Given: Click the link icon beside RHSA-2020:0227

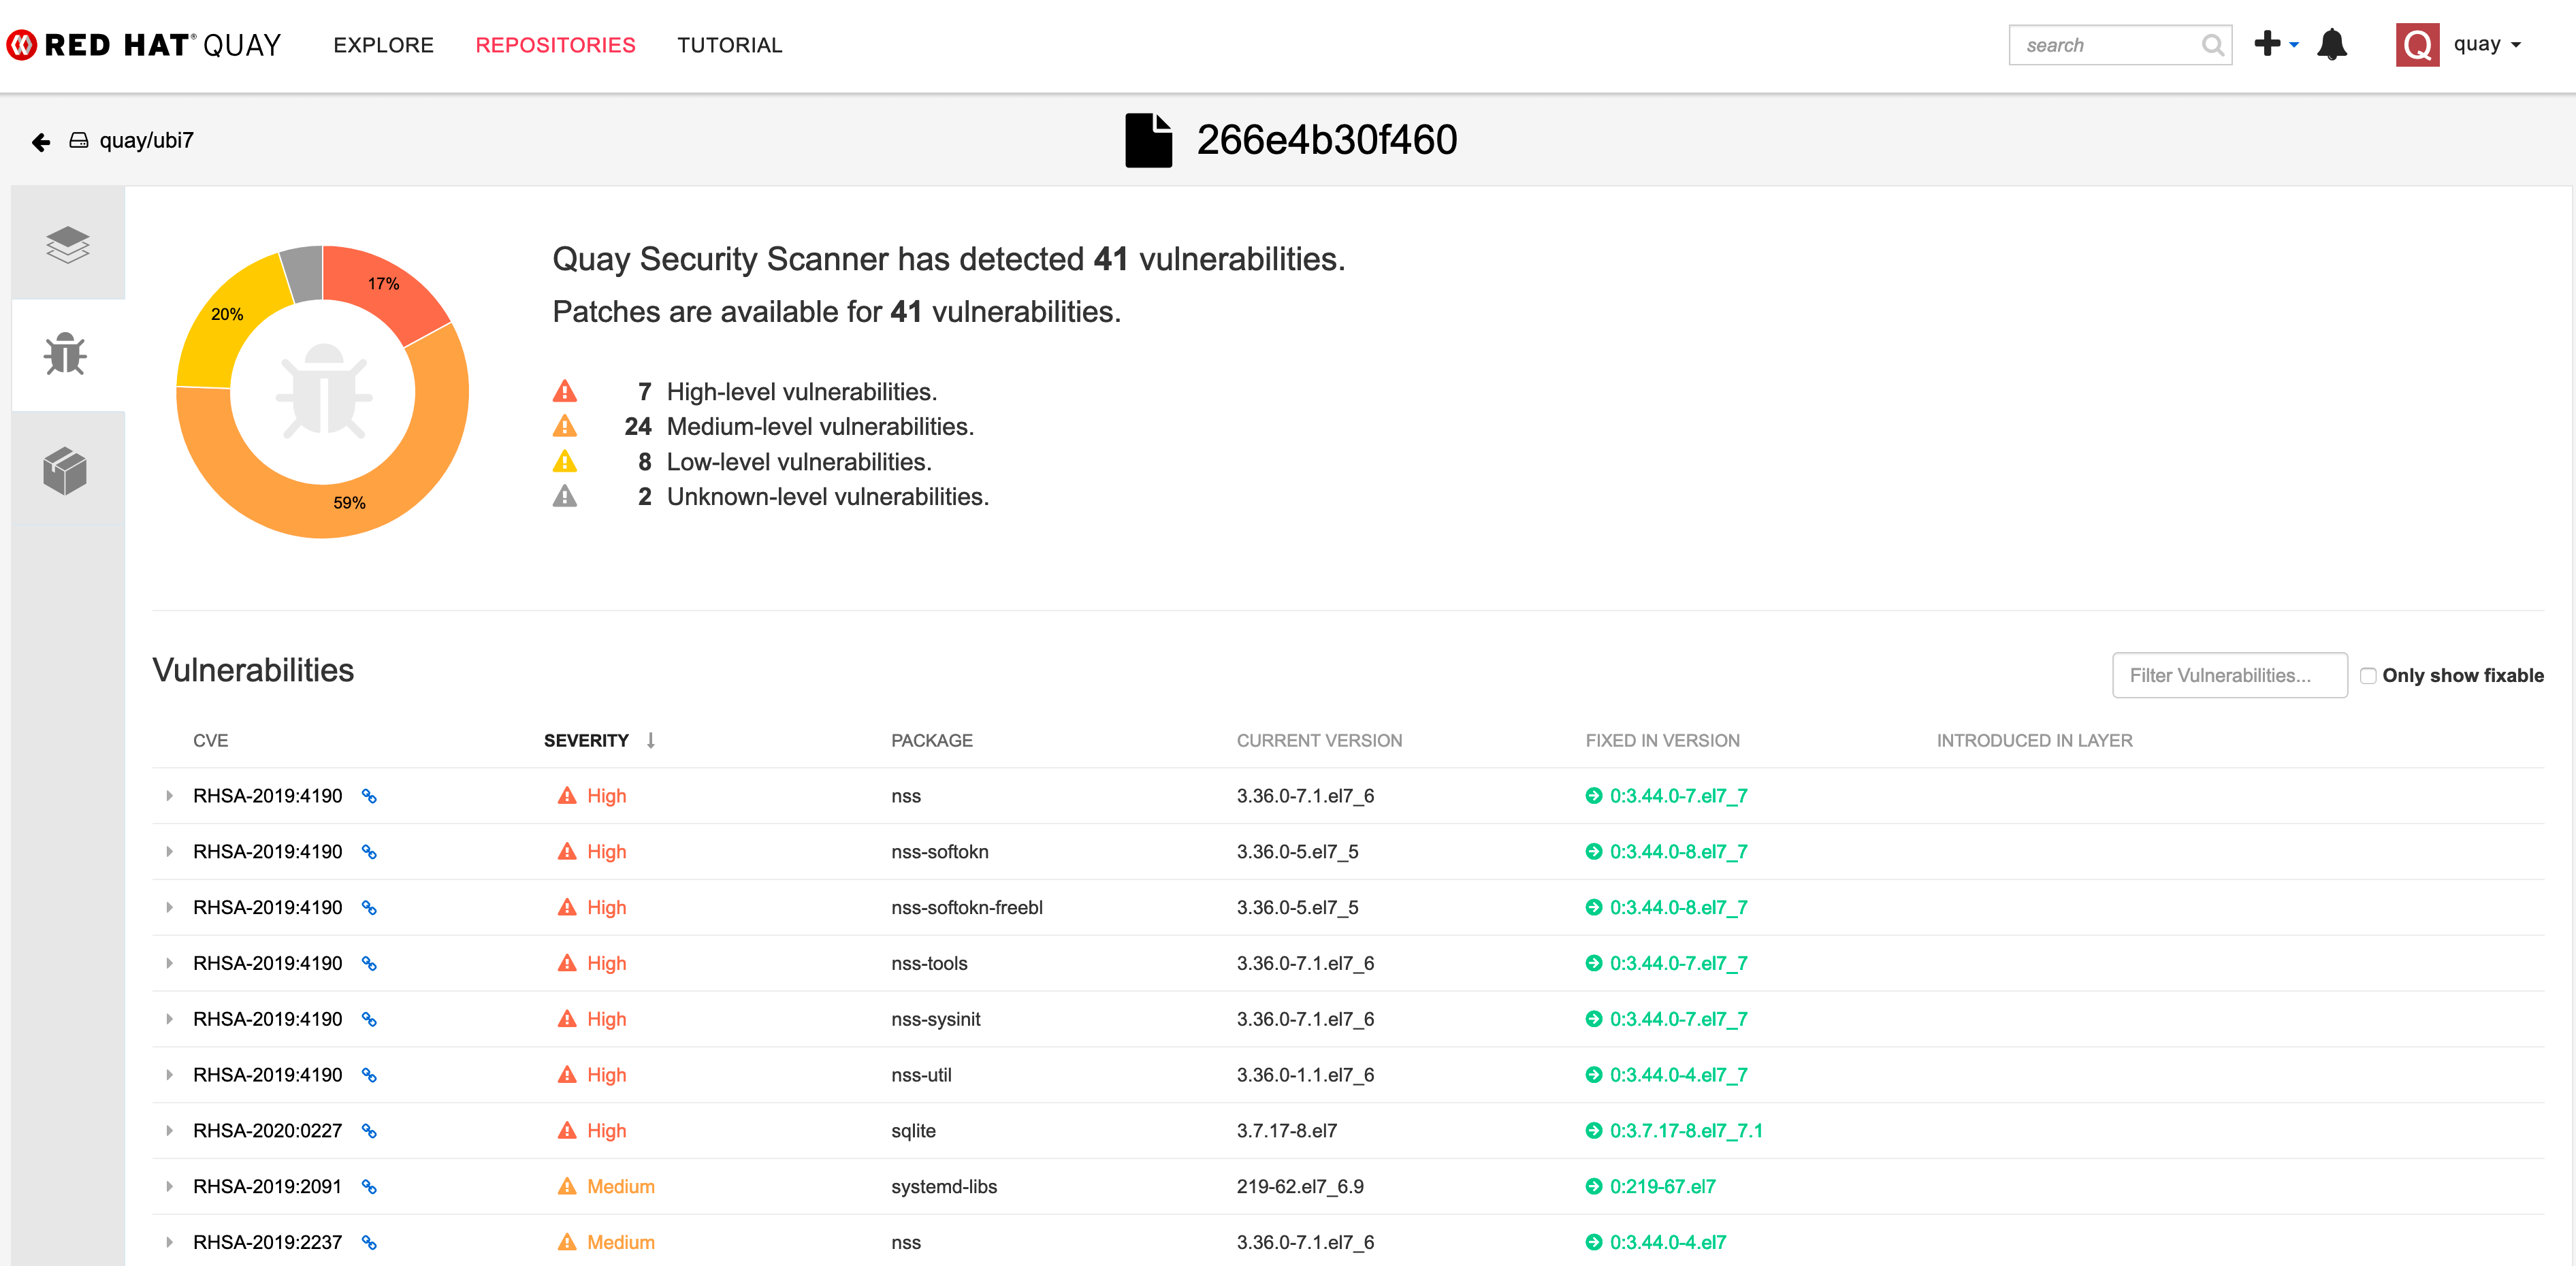Looking at the screenshot, I should [x=369, y=1131].
